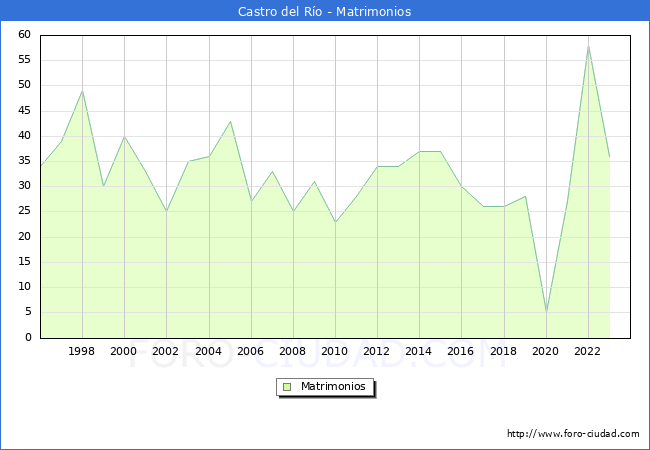Select the 2010 x-axis label
The height and width of the screenshot is (450, 650).
(335, 351)
